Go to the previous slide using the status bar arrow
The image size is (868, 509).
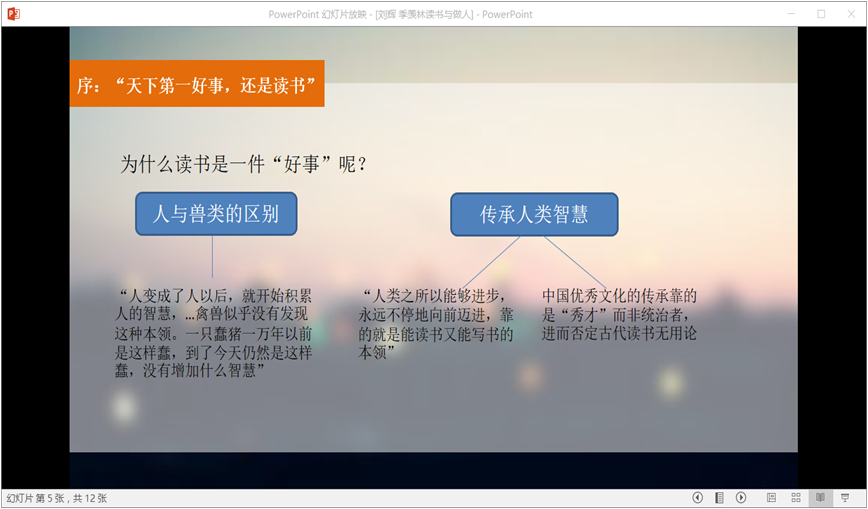698,497
